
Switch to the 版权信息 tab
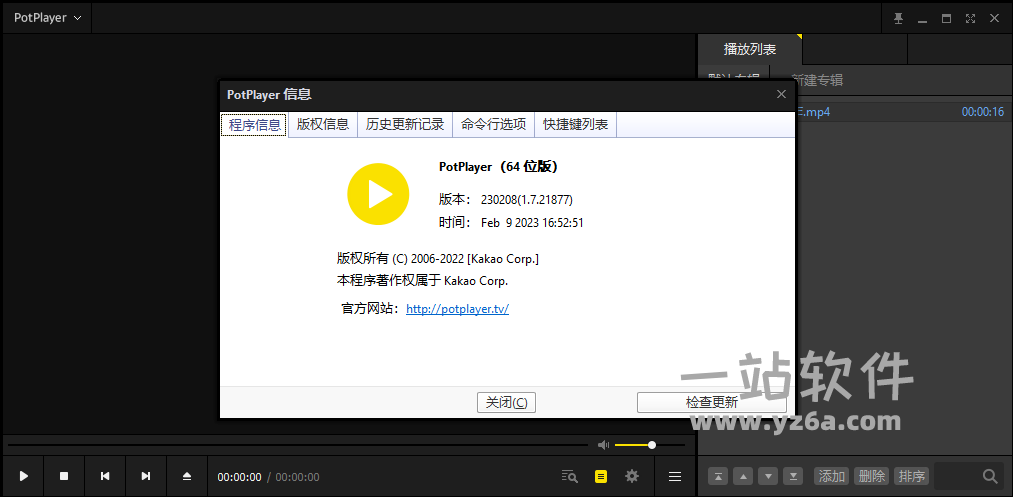[322, 125]
